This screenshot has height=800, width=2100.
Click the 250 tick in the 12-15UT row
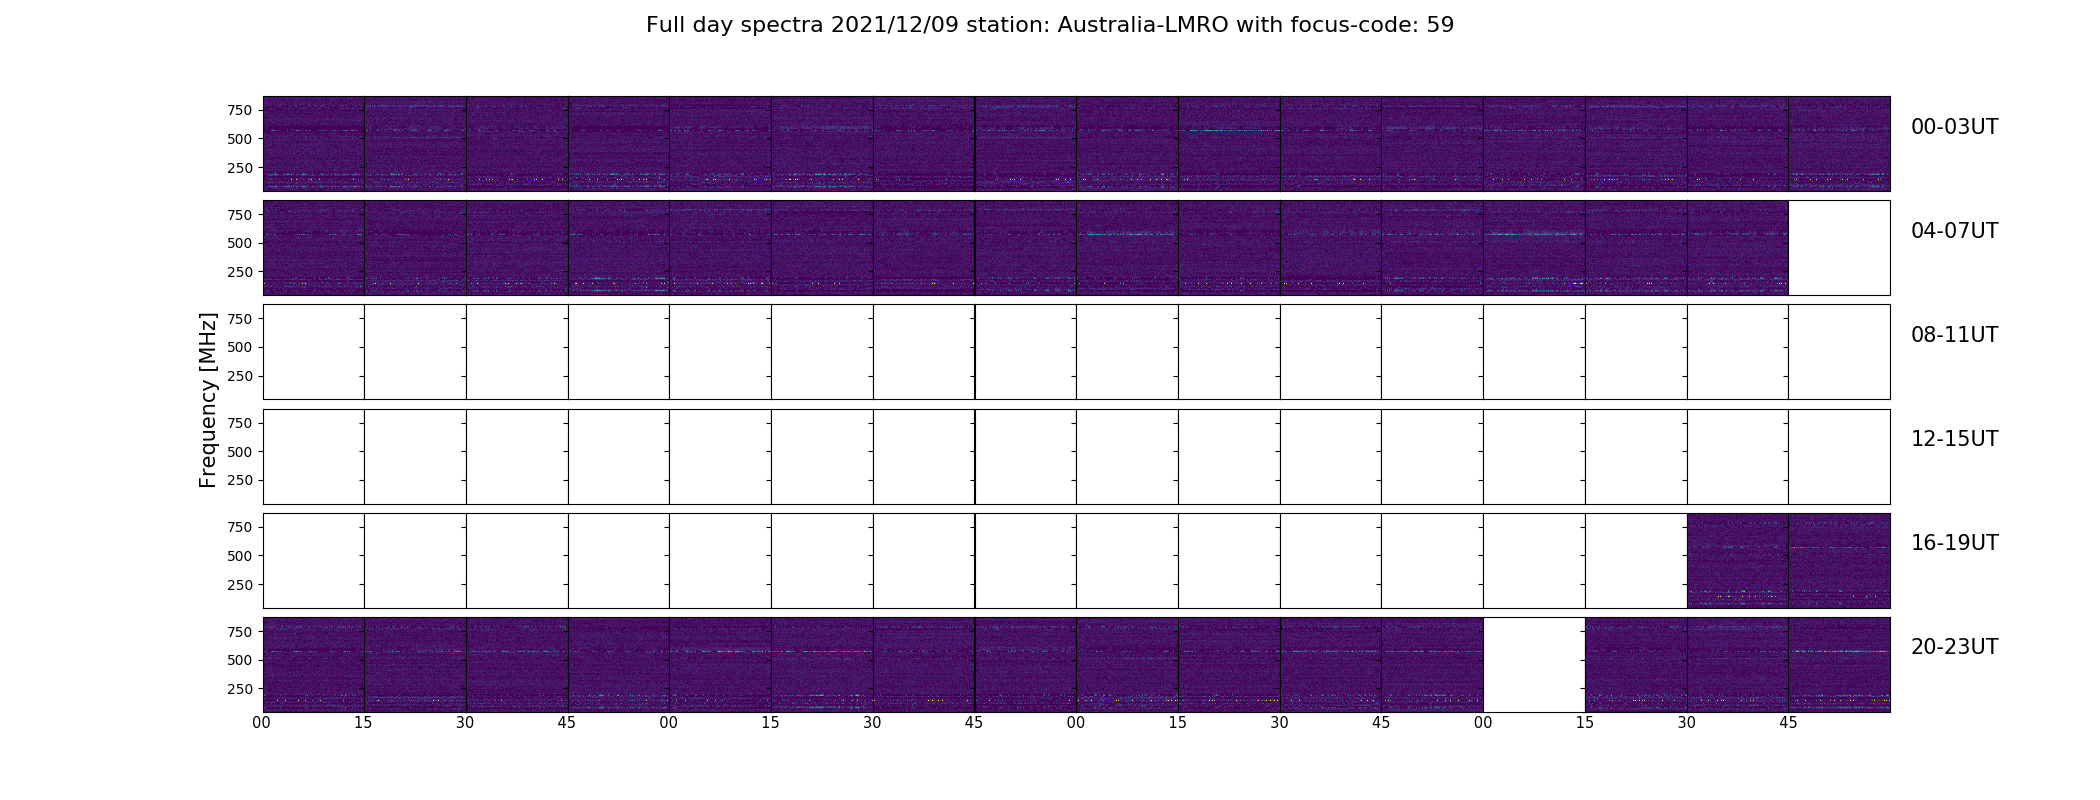(240, 480)
